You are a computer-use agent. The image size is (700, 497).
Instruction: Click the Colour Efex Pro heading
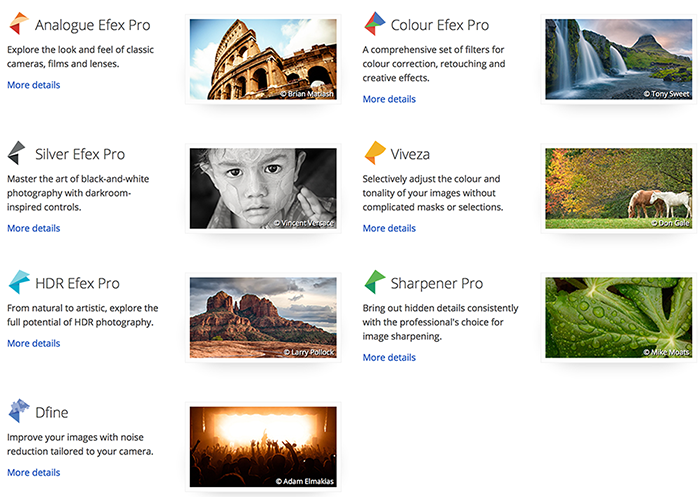click(x=440, y=25)
